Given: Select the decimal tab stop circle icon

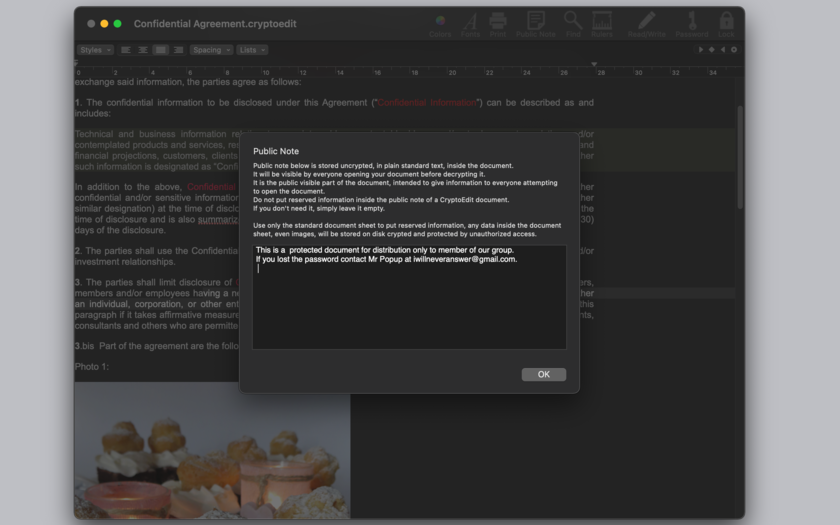Looking at the screenshot, I should (x=734, y=50).
